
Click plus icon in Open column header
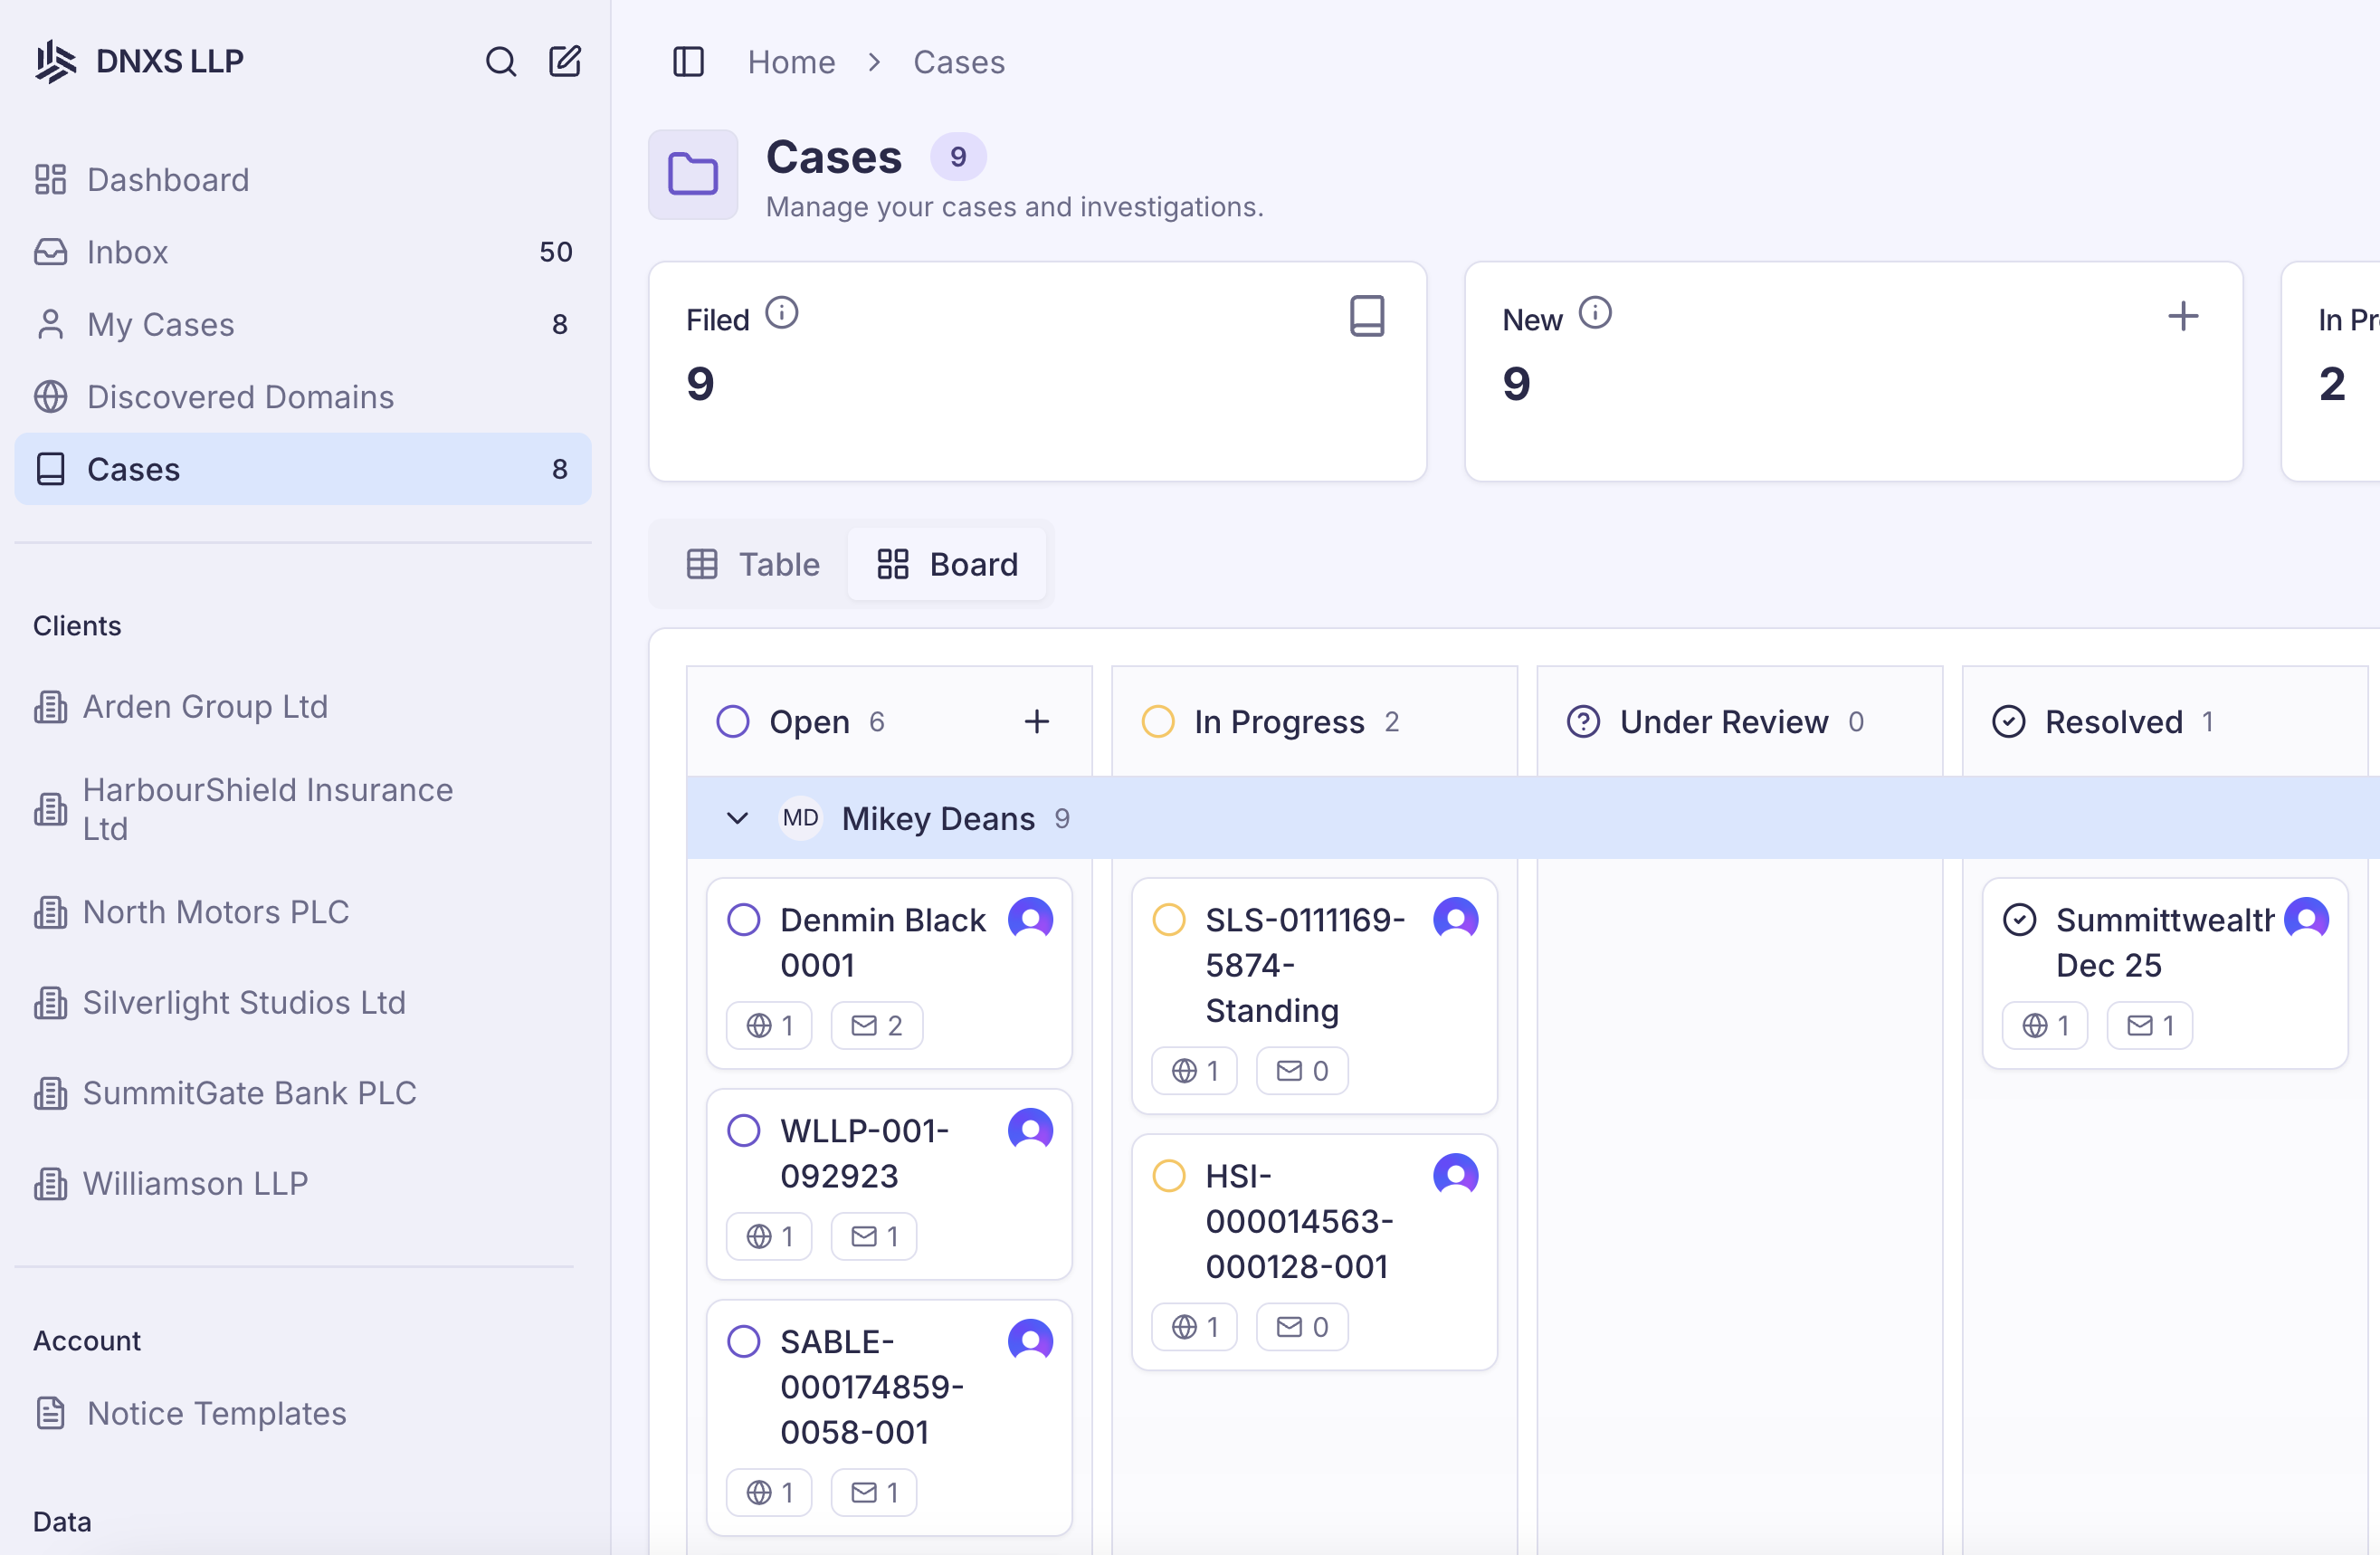point(1037,721)
